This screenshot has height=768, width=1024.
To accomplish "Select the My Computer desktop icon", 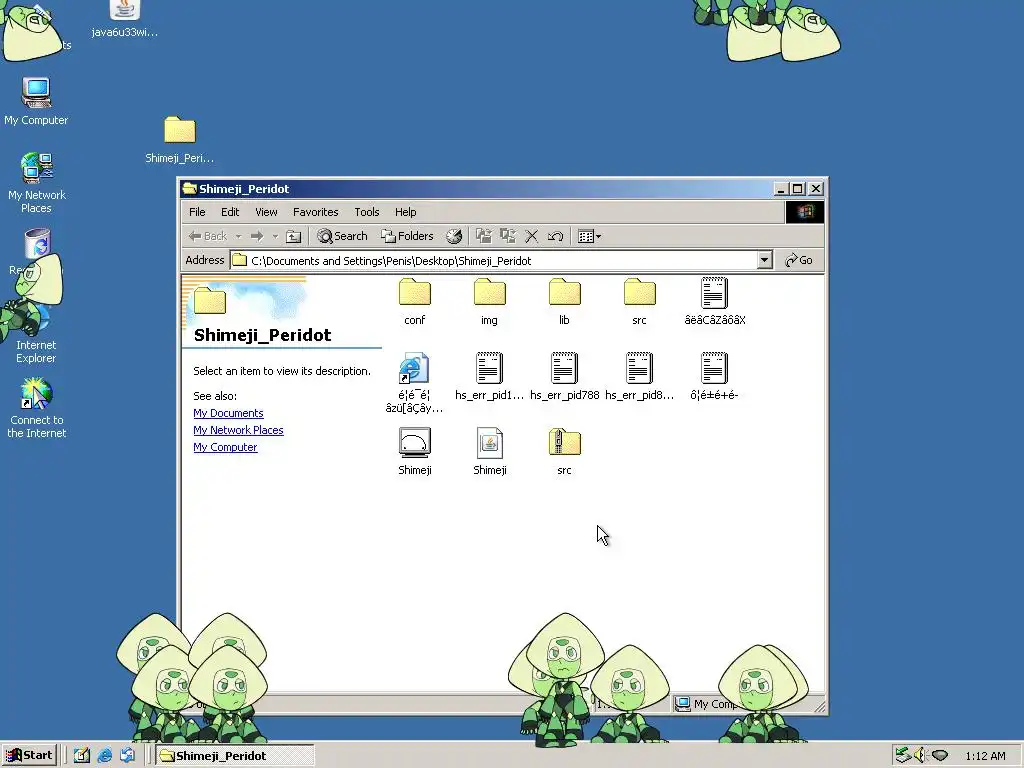I will pos(36,101).
